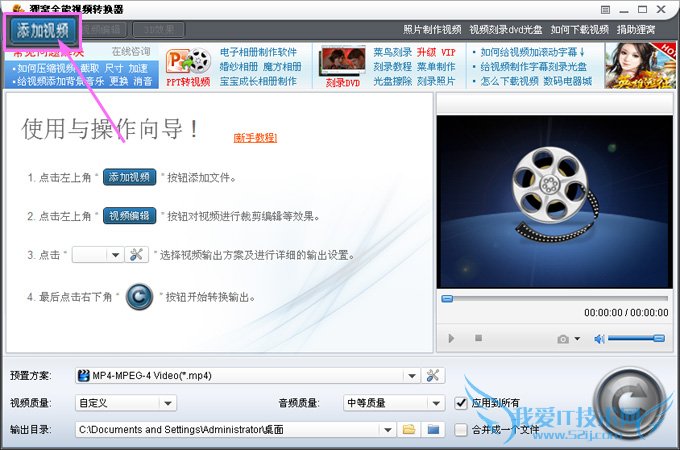Enable the 合并成一个文件 checkbox
Viewport: 680px width, 450px height.
tap(461, 430)
